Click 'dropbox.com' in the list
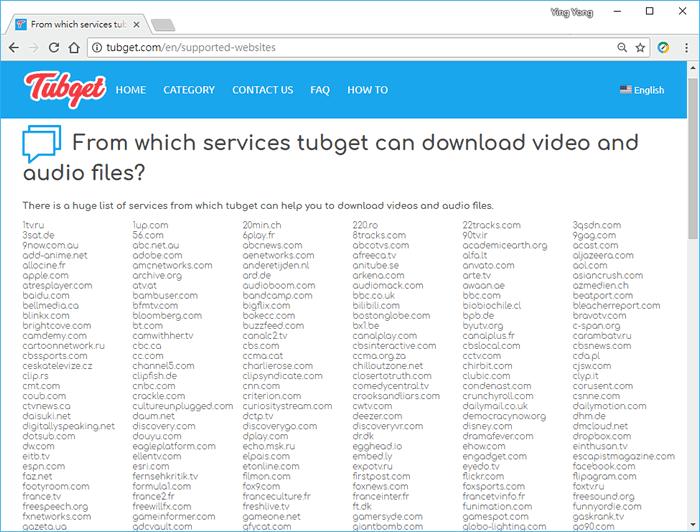The height and width of the screenshot is (532, 700). tap(602, 436)
